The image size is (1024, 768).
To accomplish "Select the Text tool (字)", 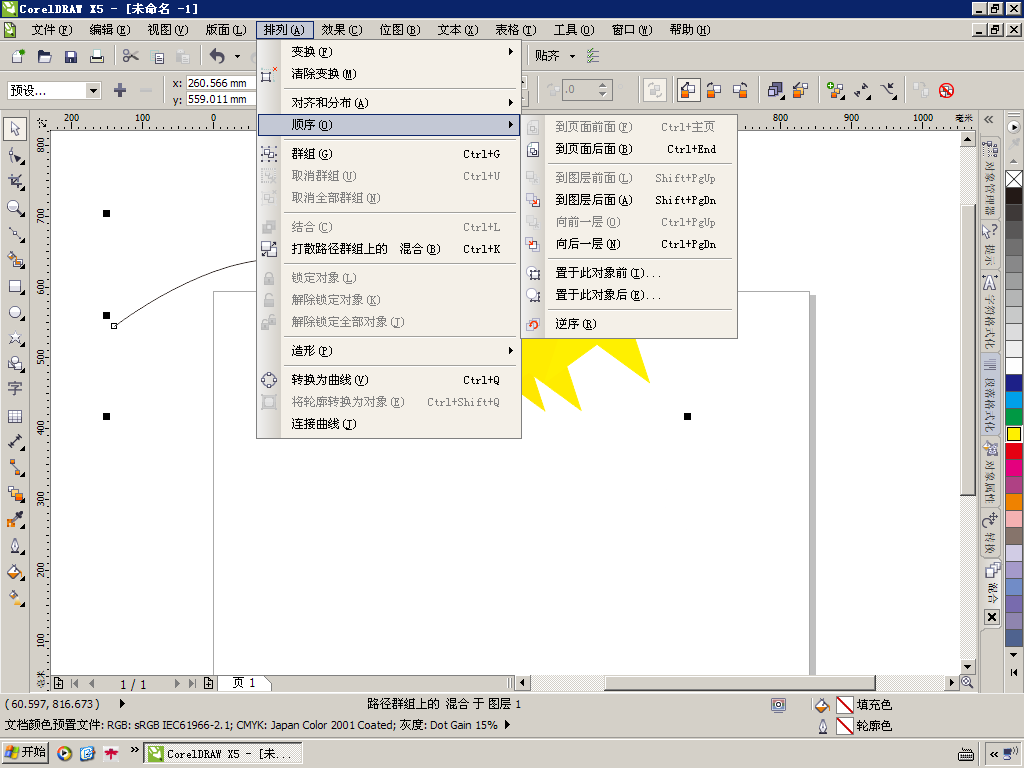I will [x=14, y=389].
